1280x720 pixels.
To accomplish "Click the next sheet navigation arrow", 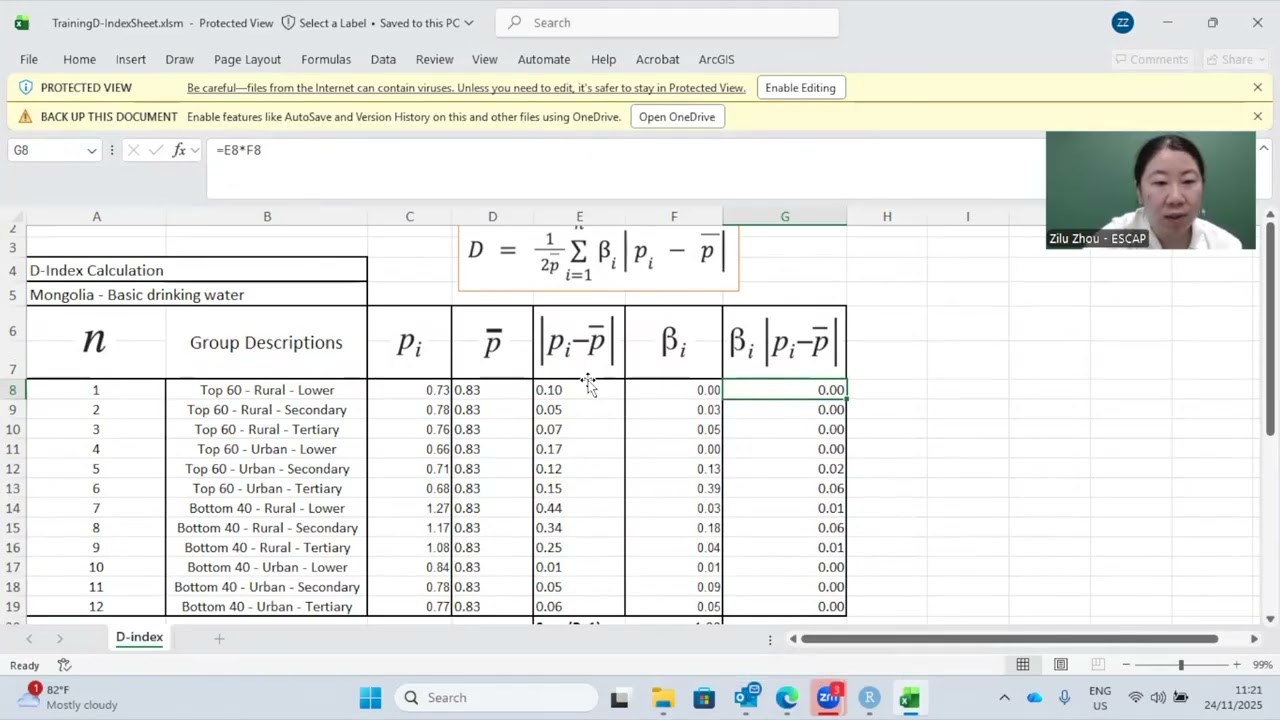I will [59, 638].
